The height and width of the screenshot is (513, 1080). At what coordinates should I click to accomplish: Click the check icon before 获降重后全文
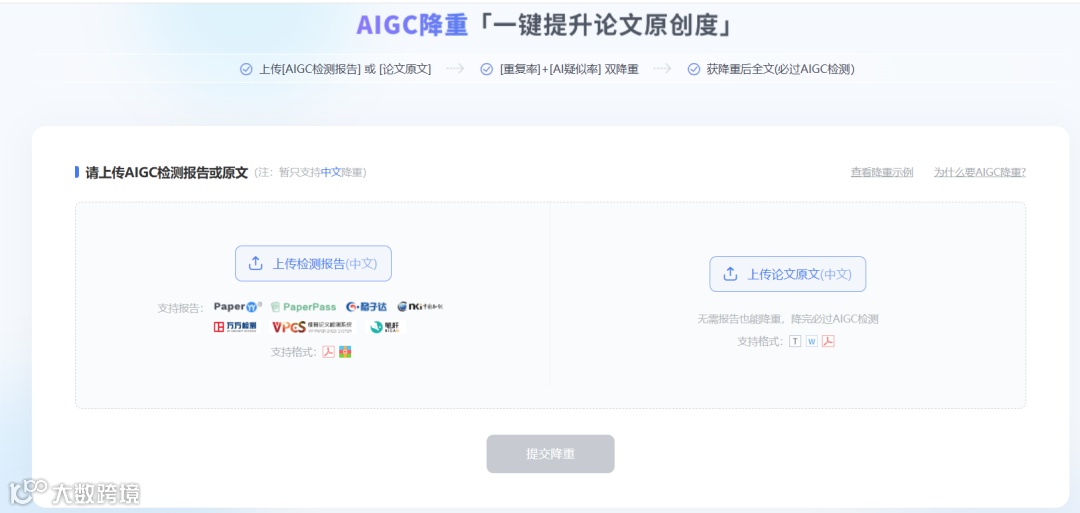click(694, 69)
